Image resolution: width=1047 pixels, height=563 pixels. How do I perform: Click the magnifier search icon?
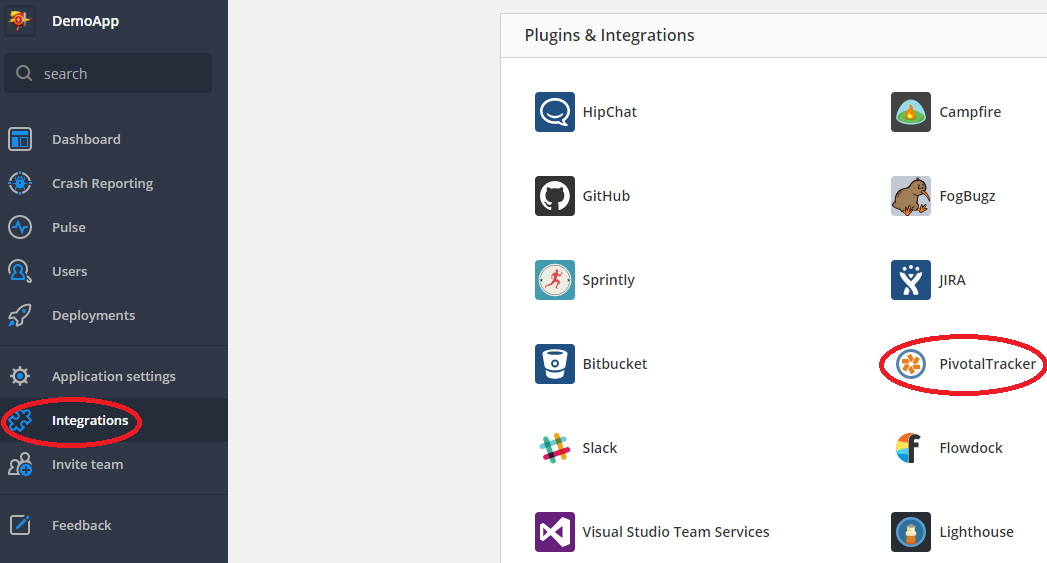[x=24, y=73]
